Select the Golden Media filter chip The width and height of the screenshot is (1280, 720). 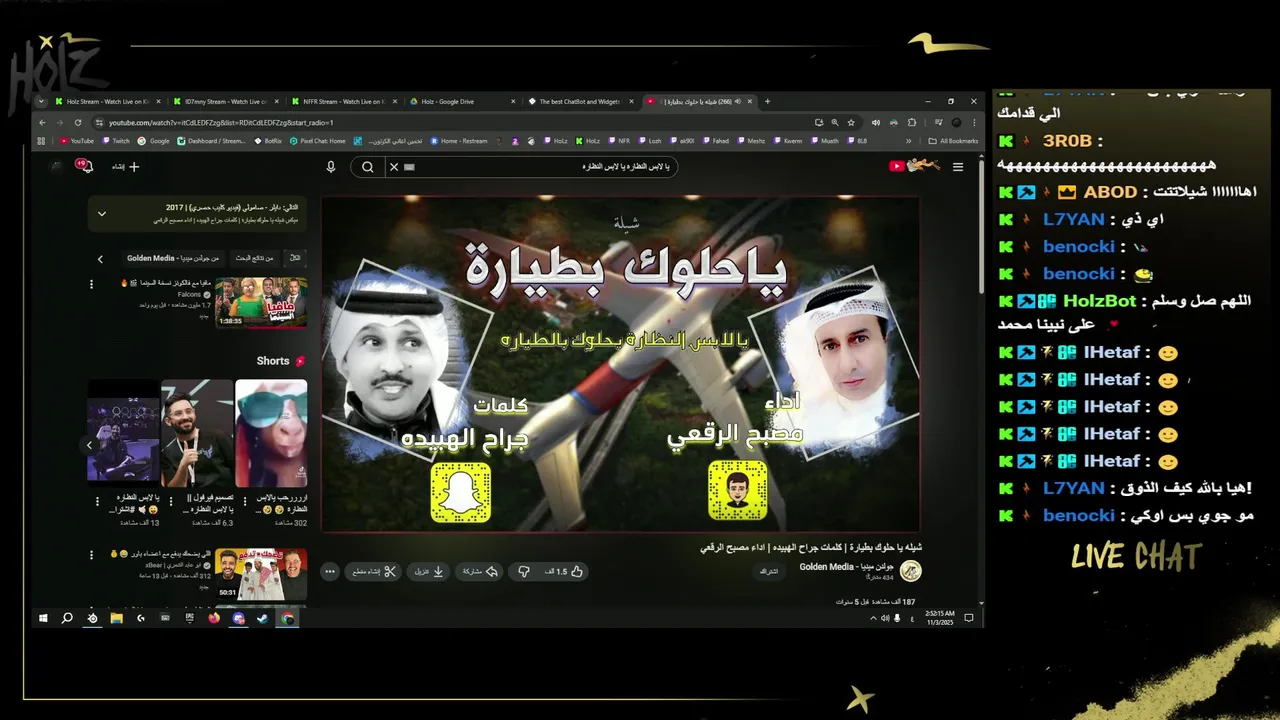tap(172, 258)
